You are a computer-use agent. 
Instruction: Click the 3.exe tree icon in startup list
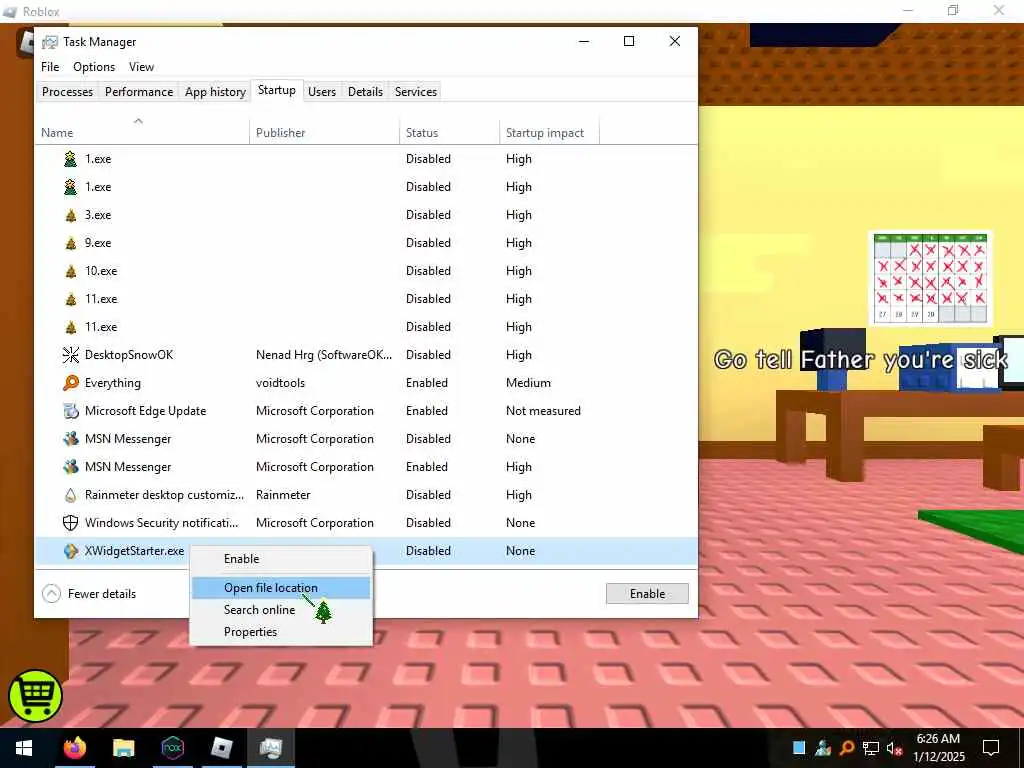71,215
